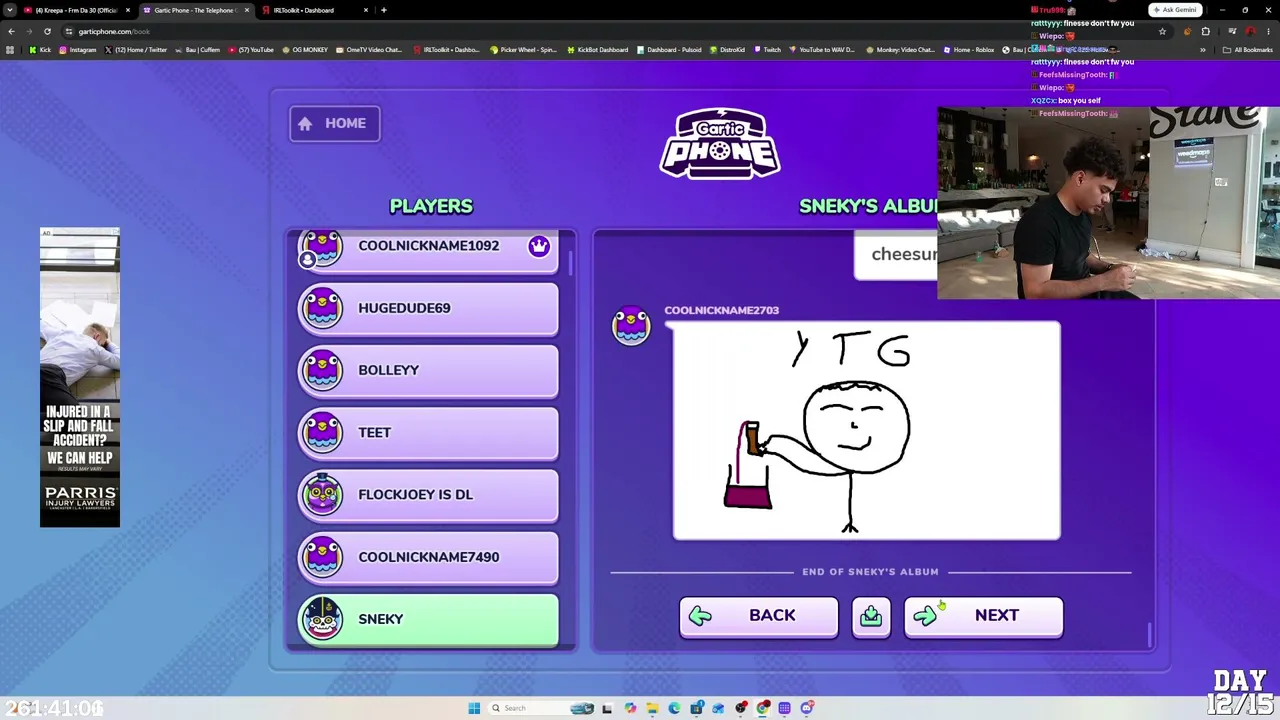Image resolution: width=1280 pixels, height=720 pixels.
Task: Select player BOLLEYY
Action: [428, 370]
